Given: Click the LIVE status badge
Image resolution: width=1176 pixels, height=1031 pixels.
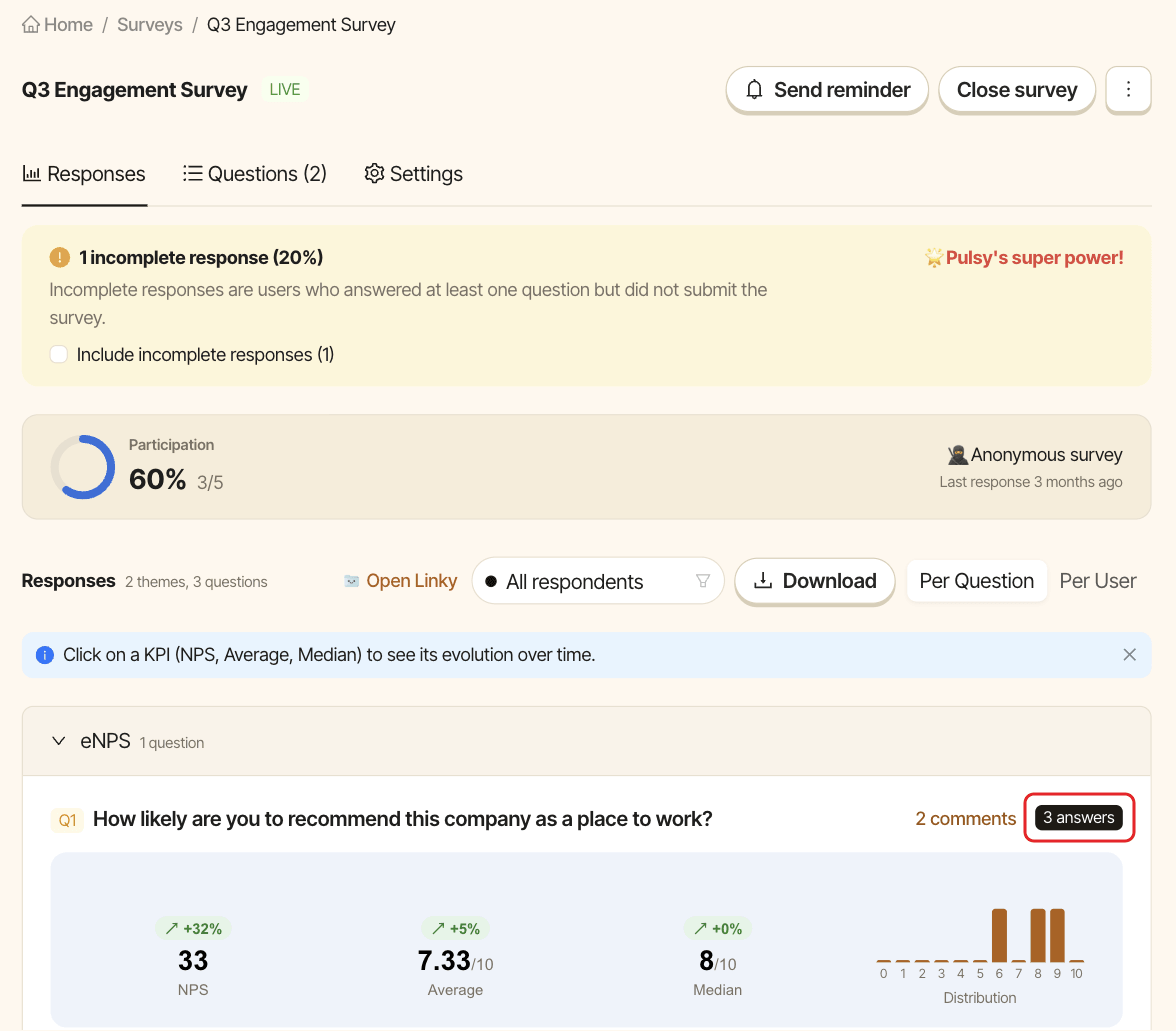Looking at the screenshot, I should [284, 90].
